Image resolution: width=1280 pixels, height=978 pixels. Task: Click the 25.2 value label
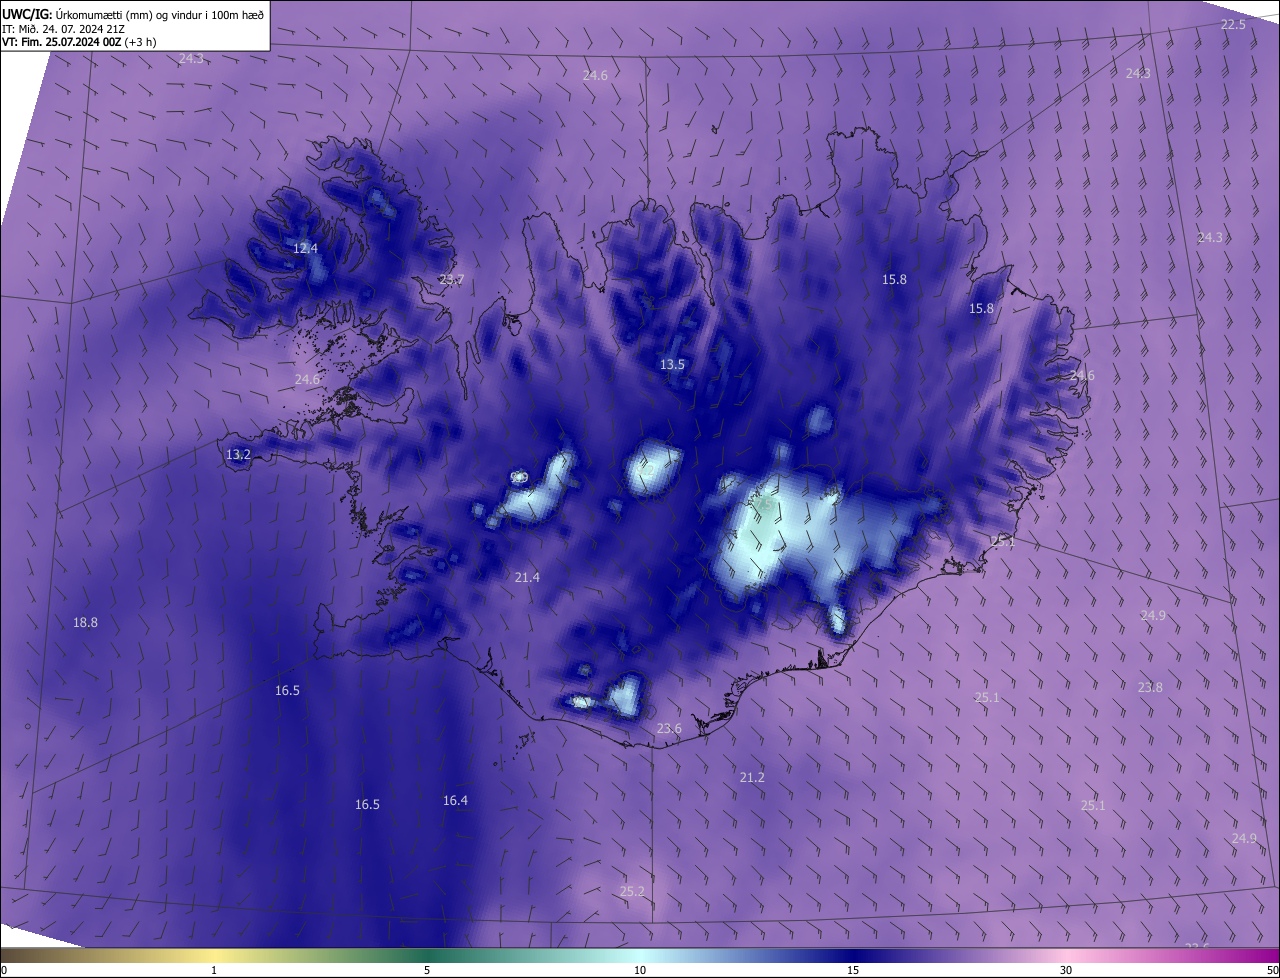coord(632,891)
